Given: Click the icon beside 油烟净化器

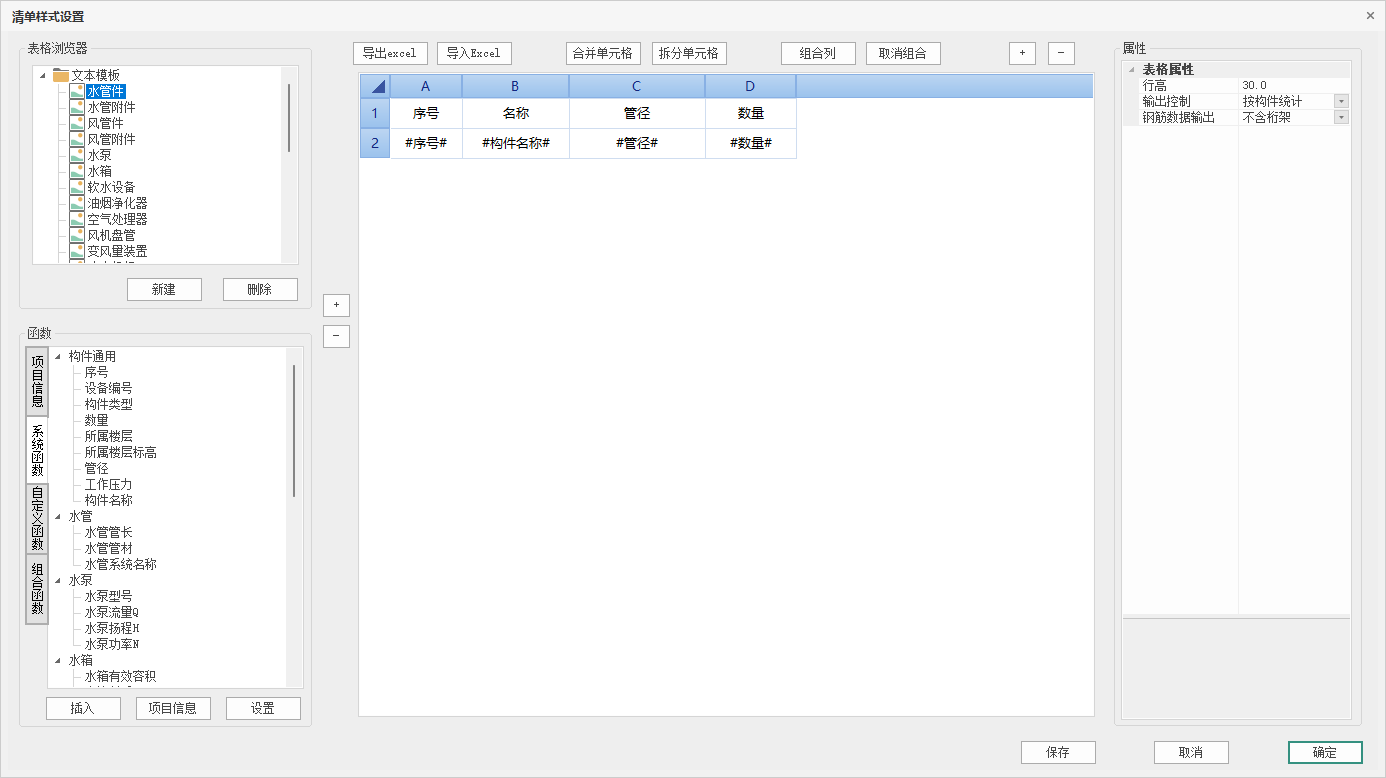Looking at the screenshot, I should point(77,203).
